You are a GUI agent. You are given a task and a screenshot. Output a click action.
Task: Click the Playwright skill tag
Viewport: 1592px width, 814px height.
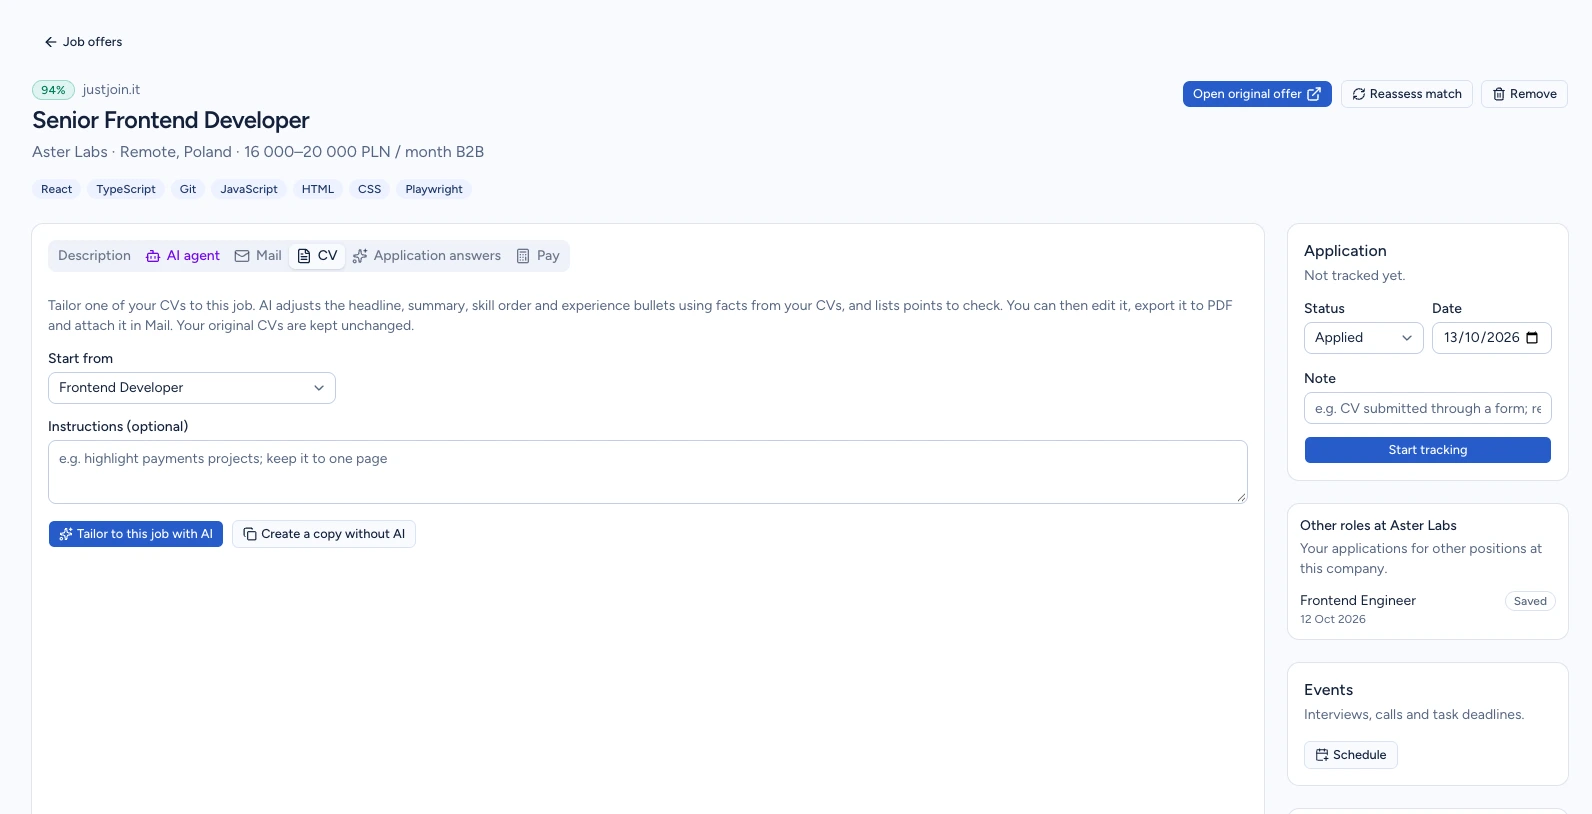tap(434, 189)
